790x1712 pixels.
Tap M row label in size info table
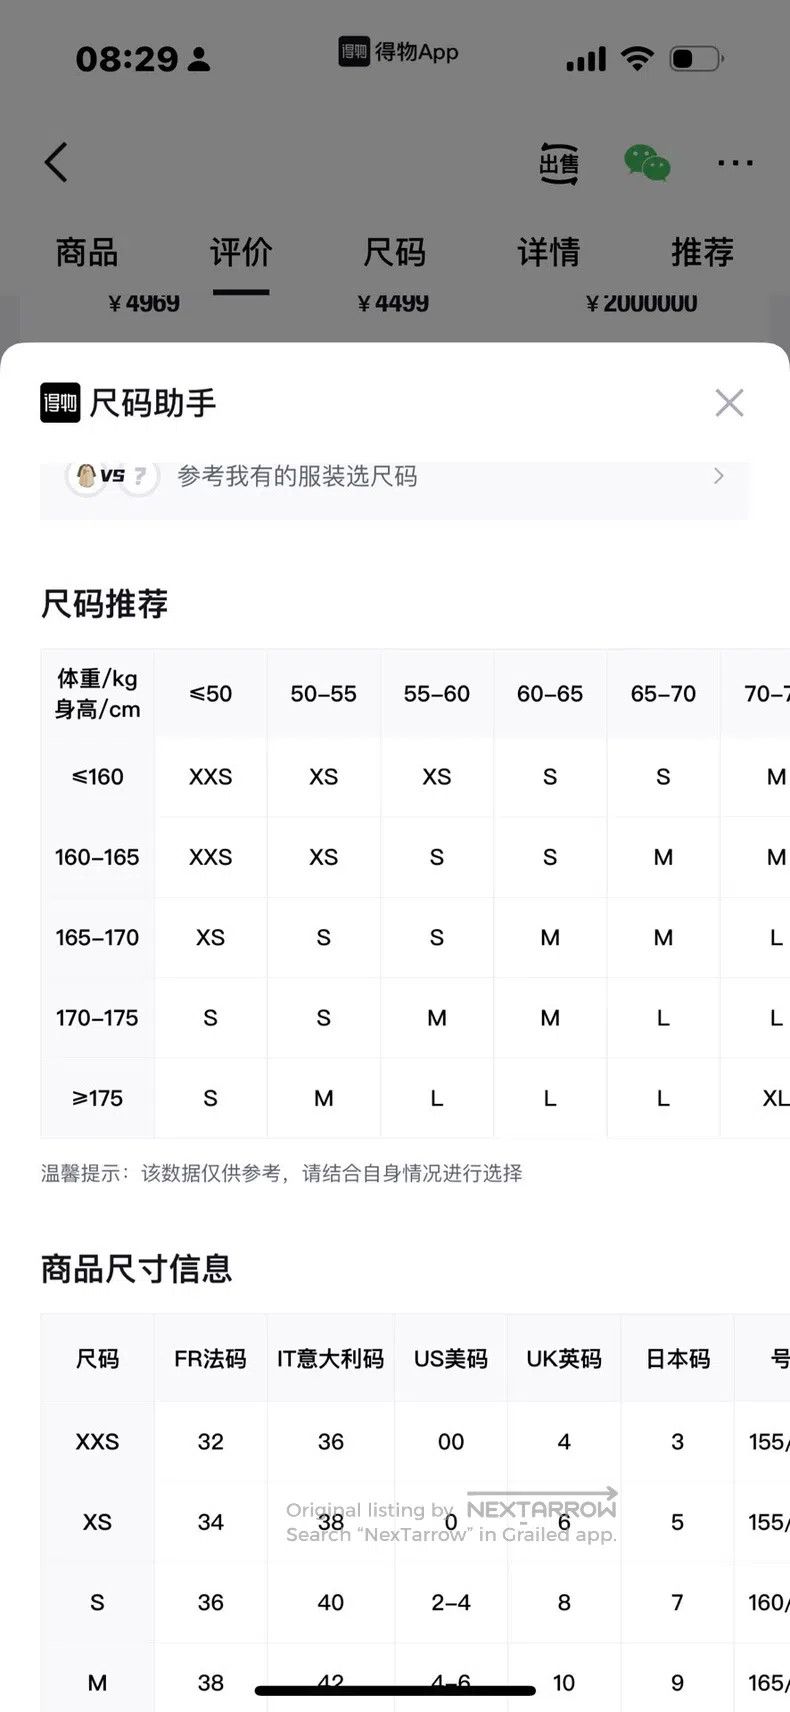tap(97, 1683)
